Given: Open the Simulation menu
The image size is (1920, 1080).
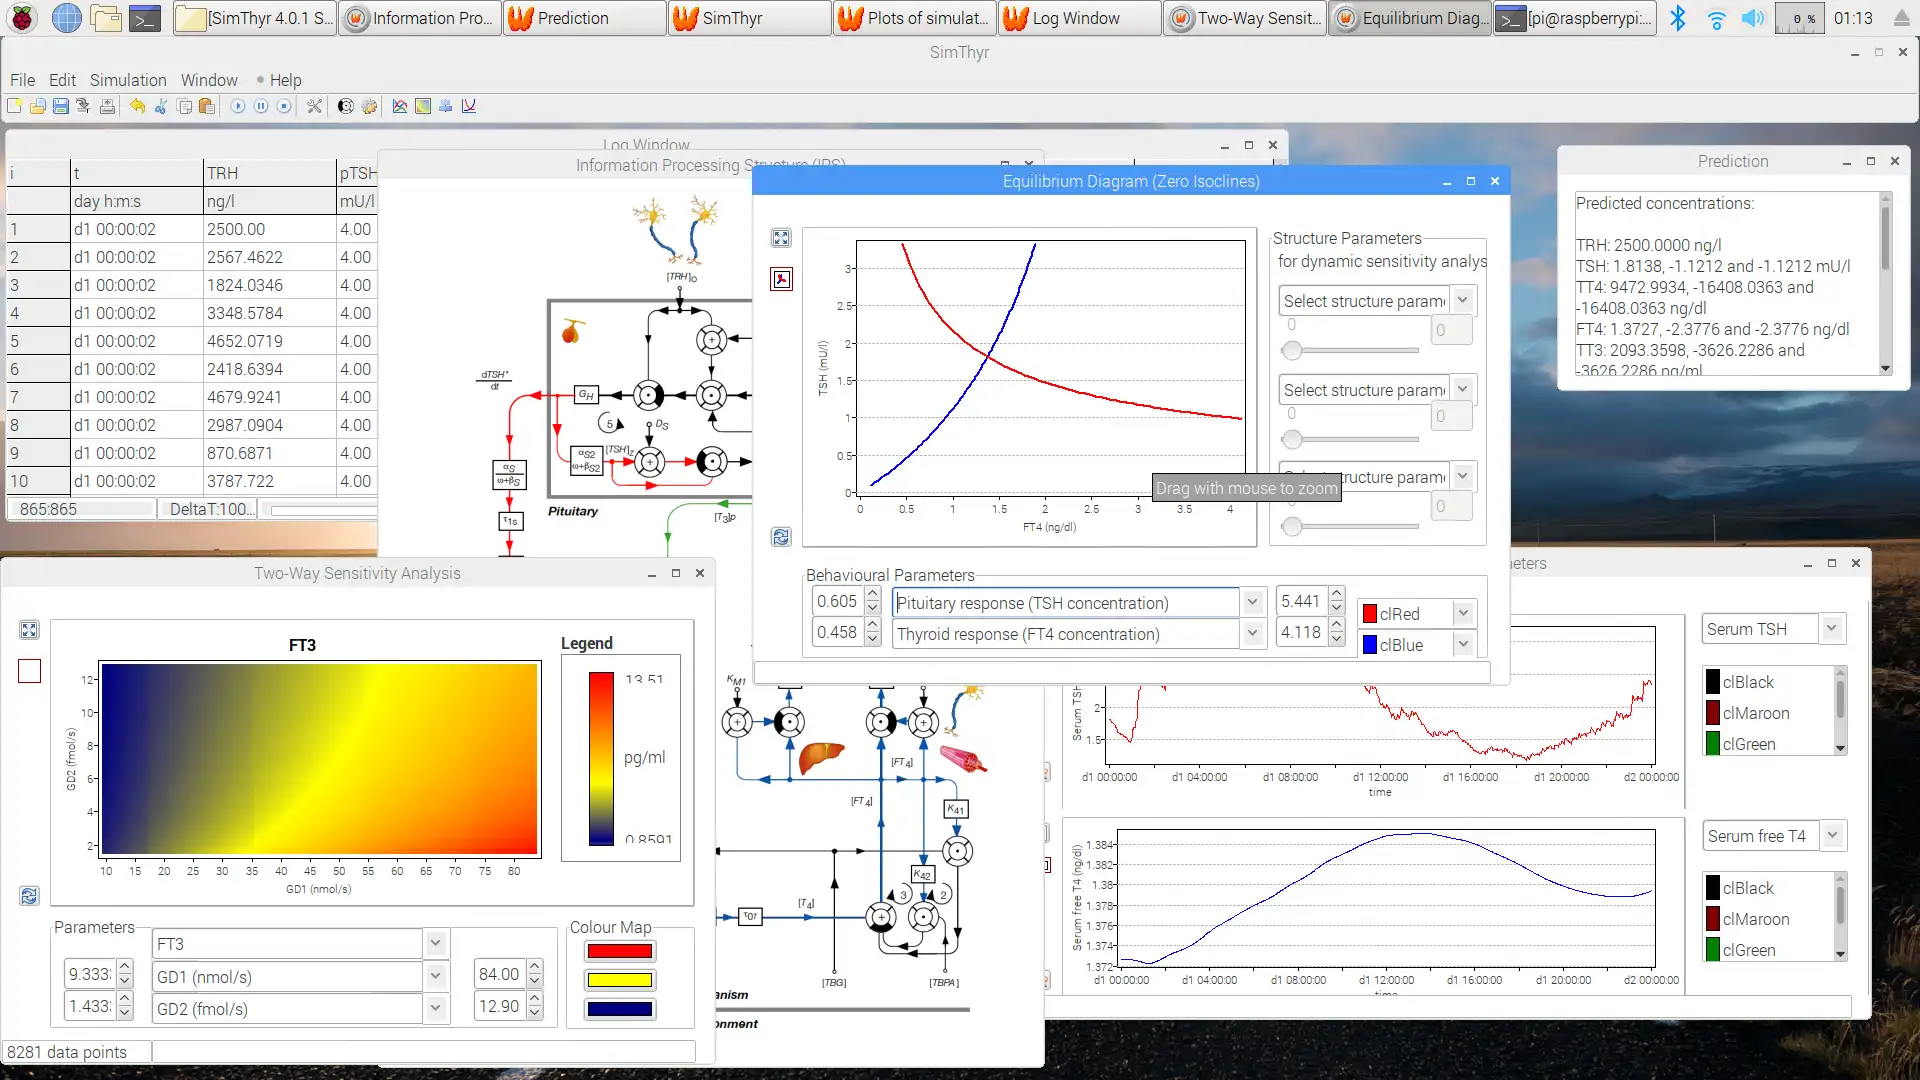Looking at the screenshot, I should 127,79.
